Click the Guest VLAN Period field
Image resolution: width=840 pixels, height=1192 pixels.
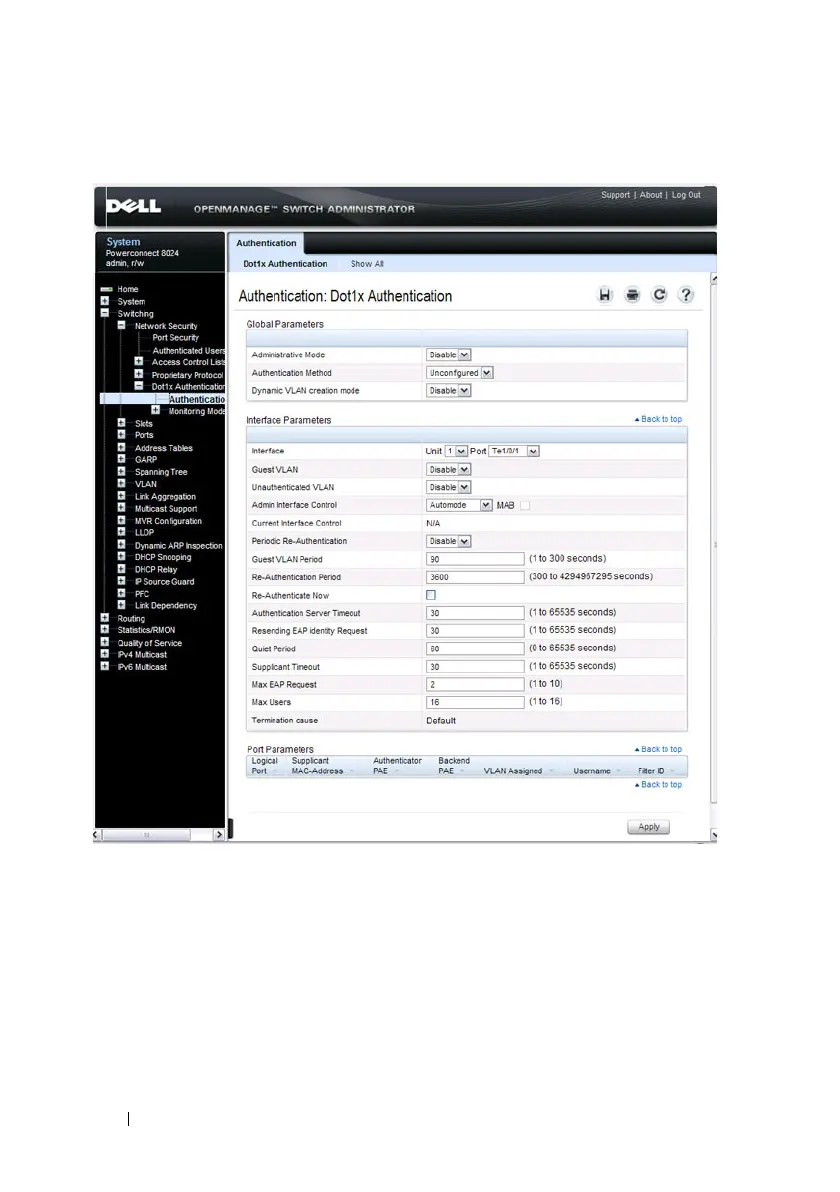(475, 559)
